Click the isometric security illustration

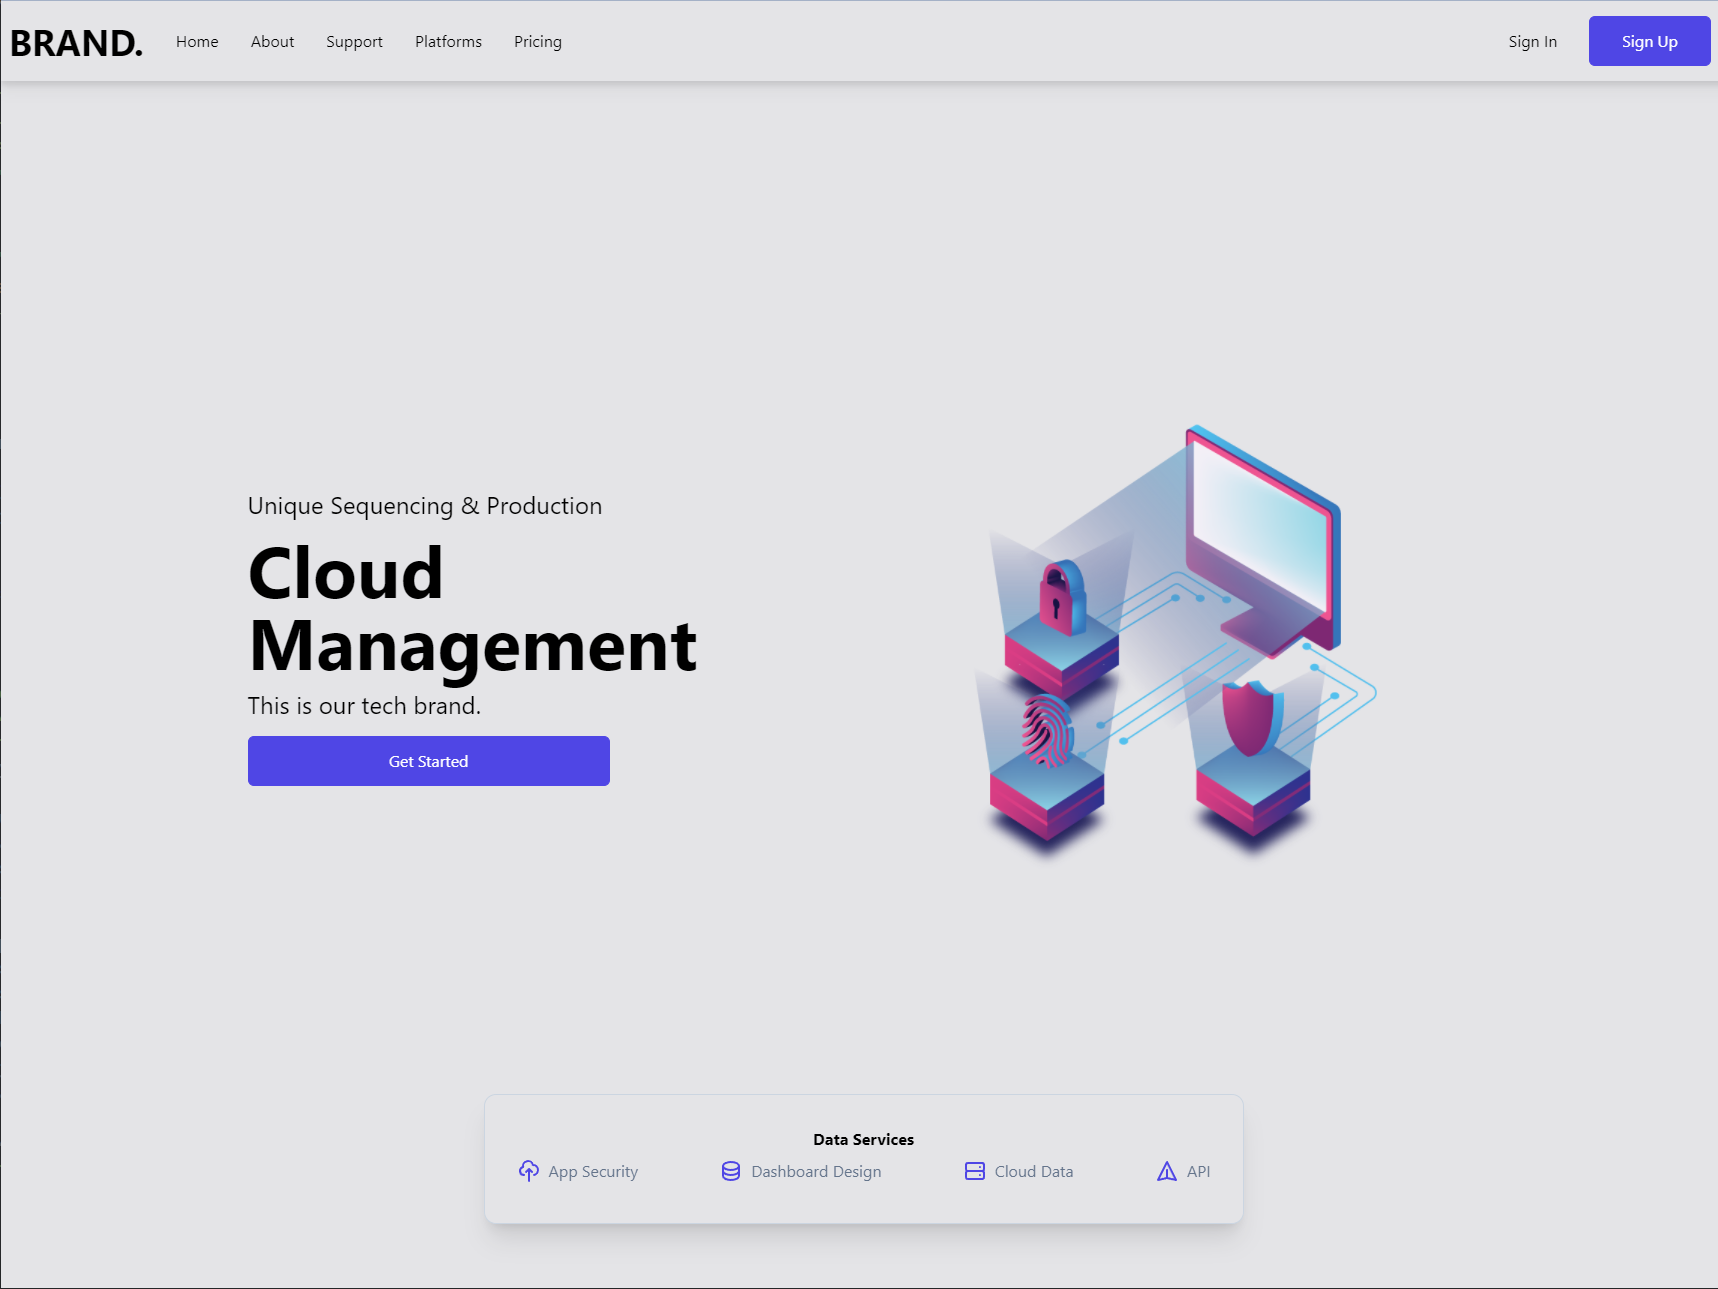click(1175, 641)
